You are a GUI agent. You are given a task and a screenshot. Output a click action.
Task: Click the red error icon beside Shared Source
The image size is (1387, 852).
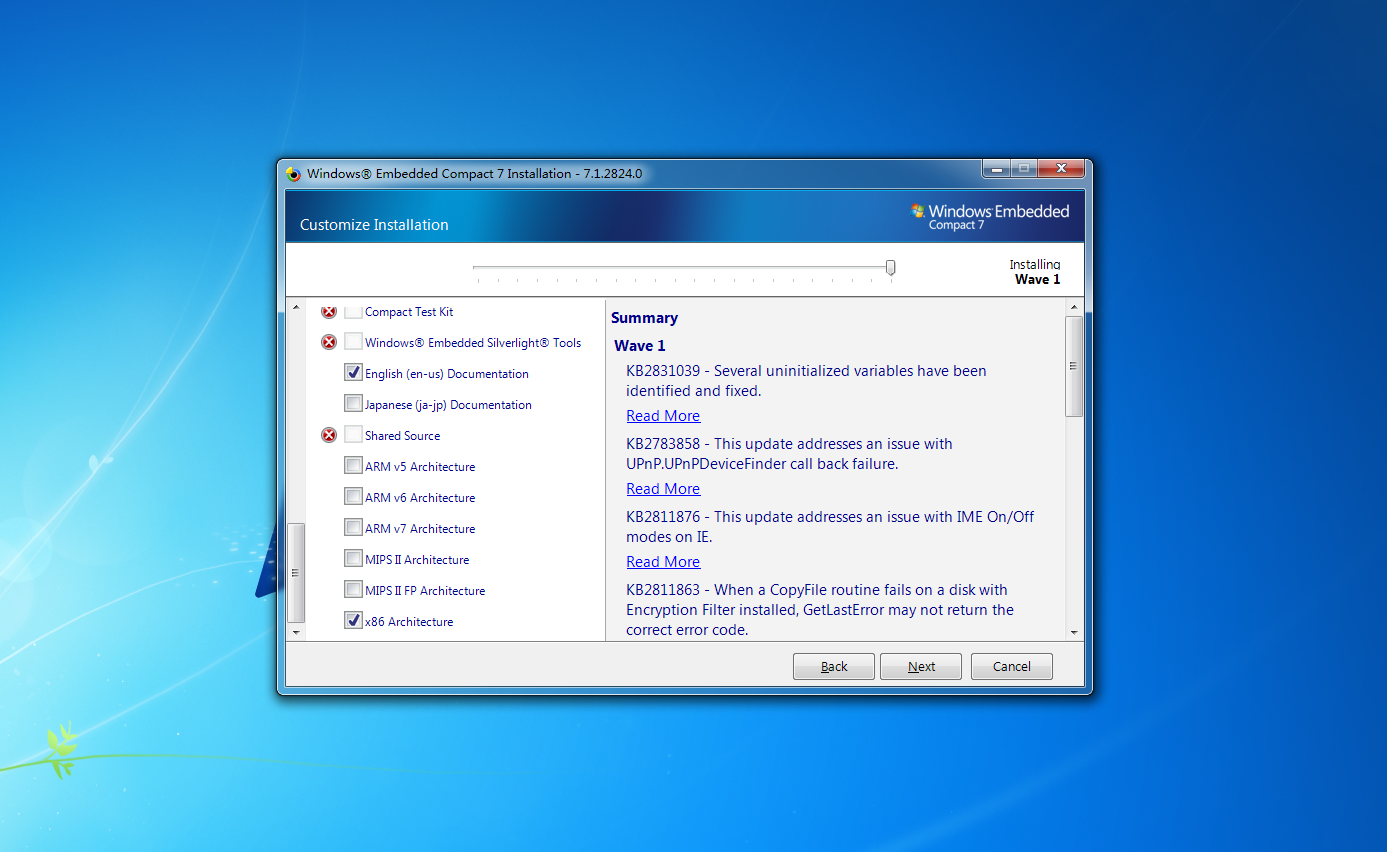(x=329, y=435)
